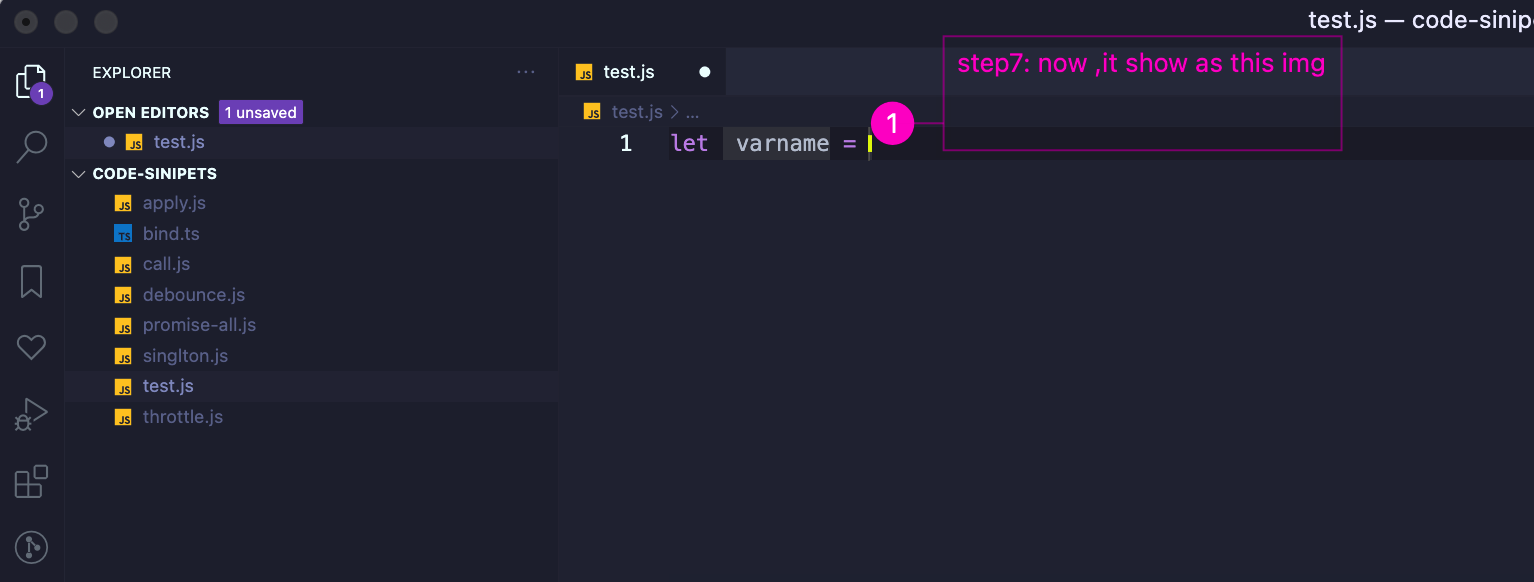Open the Search view
Image resolution: width=1534 pixels, height=582 pixels.
(x=31, y=146)
